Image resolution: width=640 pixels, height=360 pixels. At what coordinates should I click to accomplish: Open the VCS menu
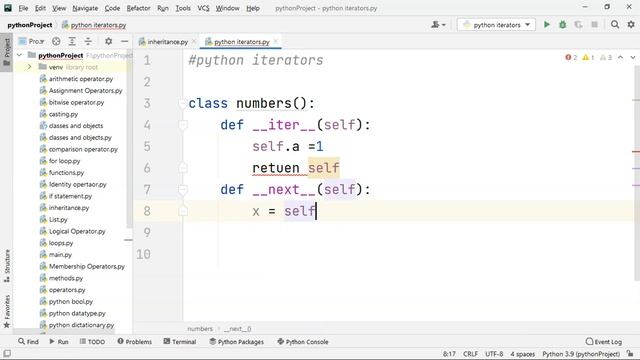coord(203,8)
